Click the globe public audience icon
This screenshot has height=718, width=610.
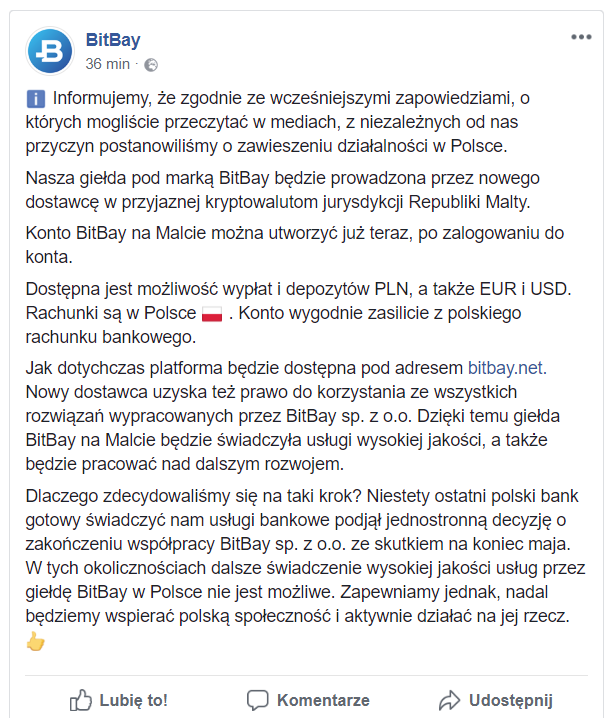[151, 65]
